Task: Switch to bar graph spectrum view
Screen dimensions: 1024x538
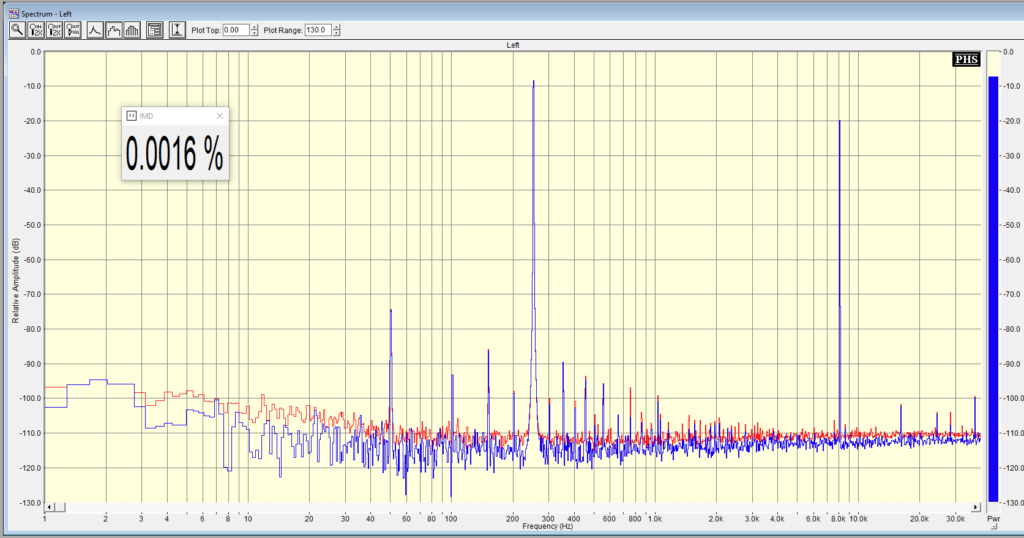Action: pyautogui.click(x=132, y=30)
